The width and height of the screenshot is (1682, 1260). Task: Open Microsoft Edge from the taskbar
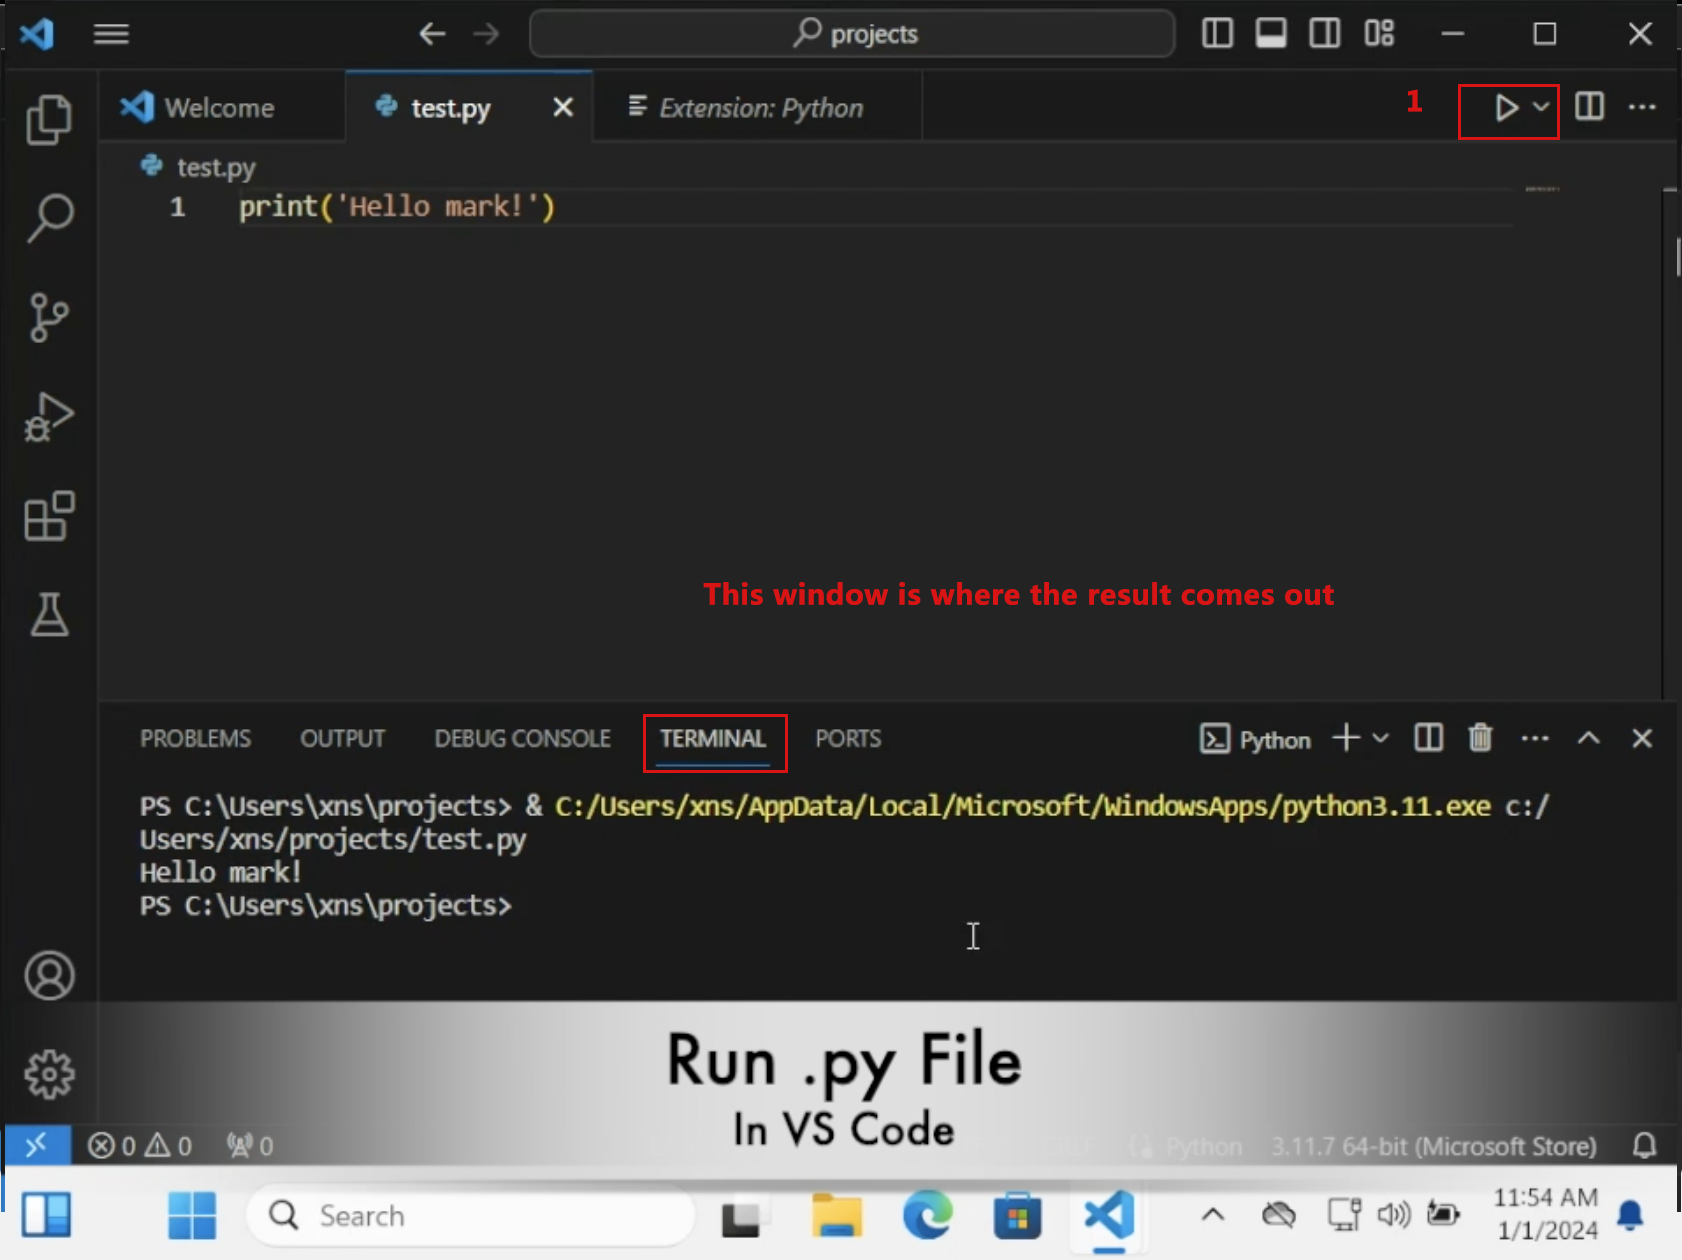pyautogui.click(x=928, y=1215)
